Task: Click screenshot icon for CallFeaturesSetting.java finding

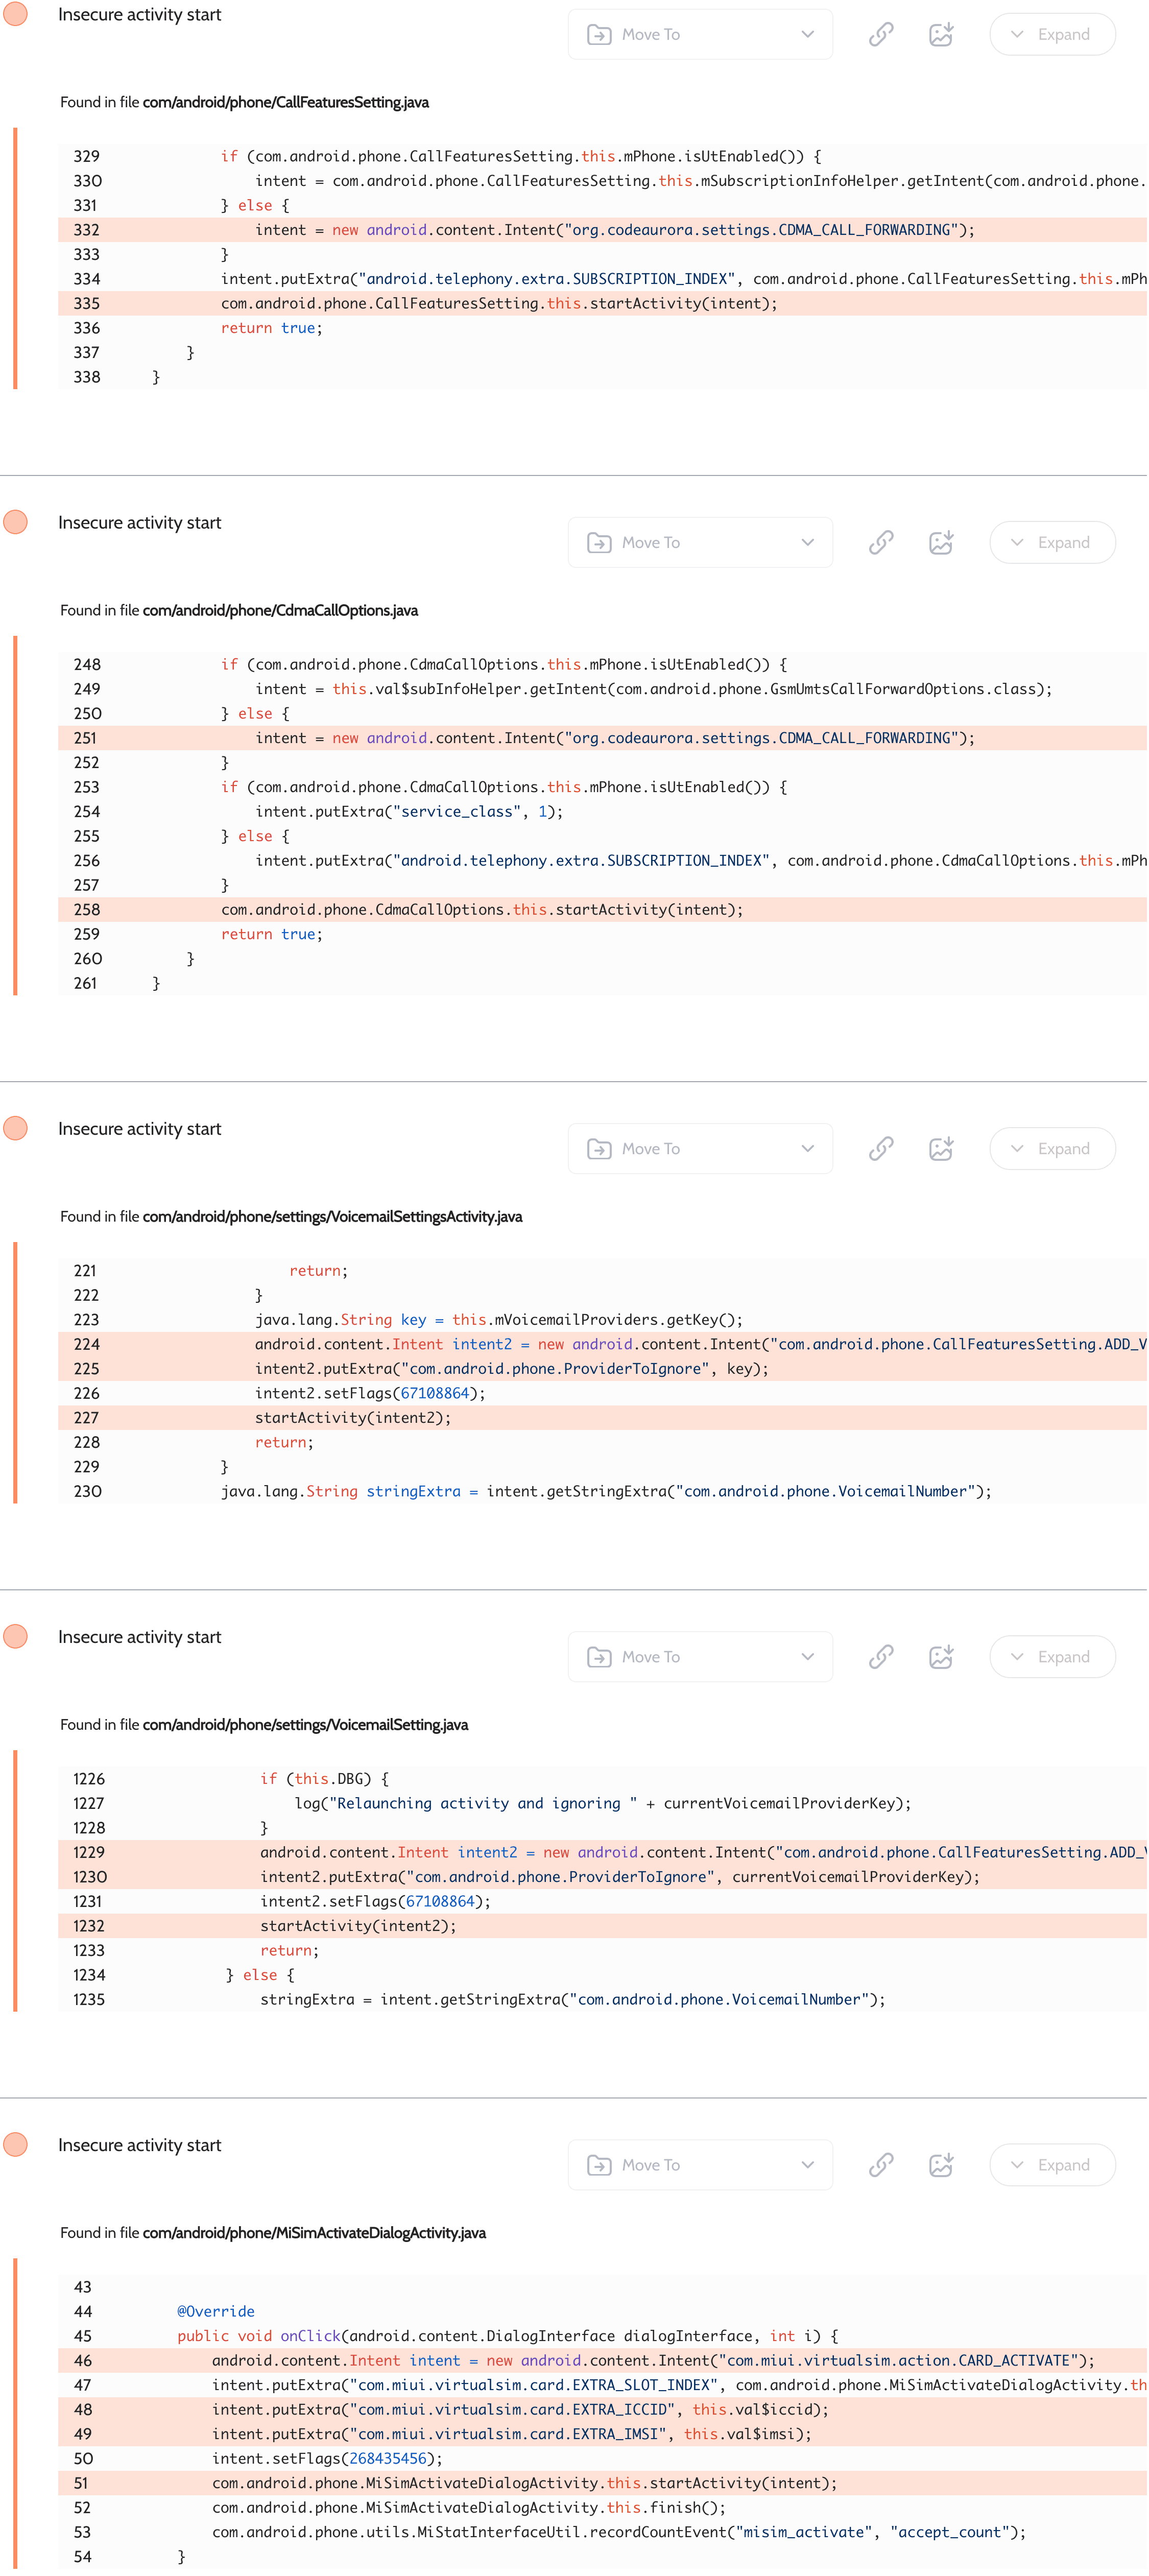Action: pyautogui.click(x=940, y=35)
